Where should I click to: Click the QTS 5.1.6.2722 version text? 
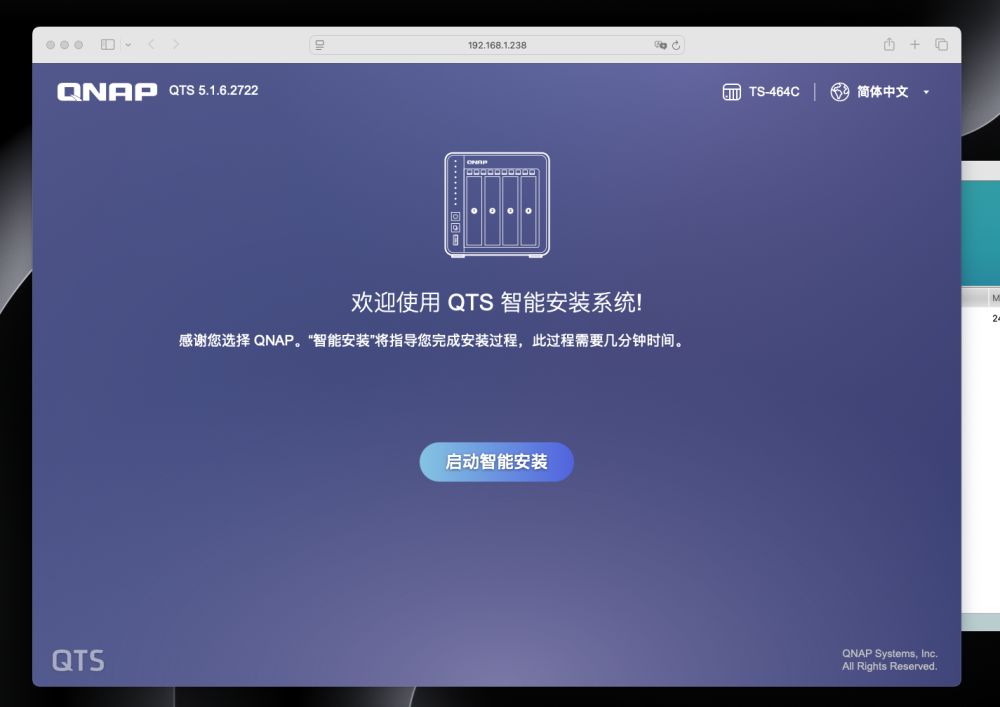point(214,91)
